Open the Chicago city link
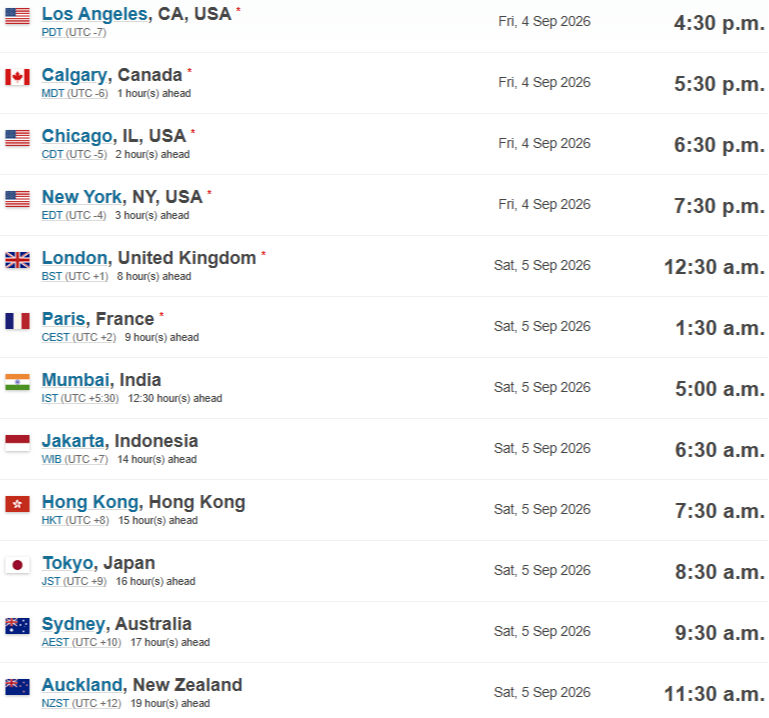 click(77, 136)
